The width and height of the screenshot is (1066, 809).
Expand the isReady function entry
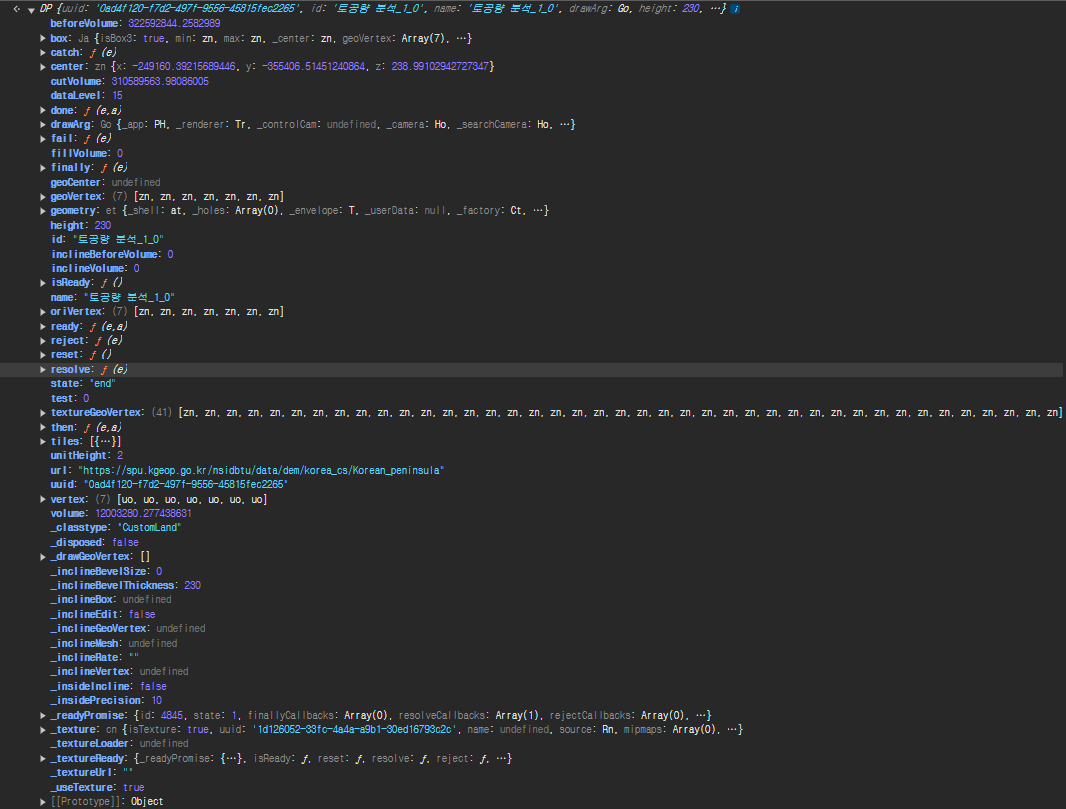tap(43, 283)
